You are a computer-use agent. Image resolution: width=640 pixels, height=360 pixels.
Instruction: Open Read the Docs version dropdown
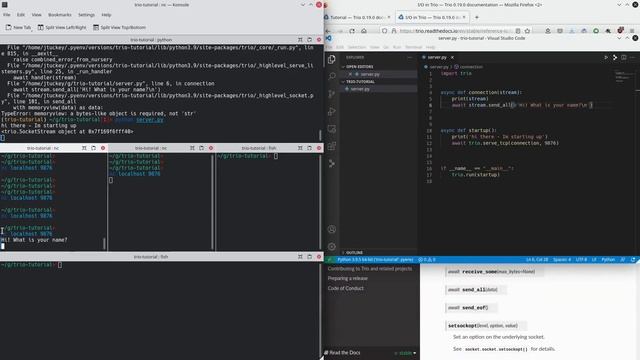(406, 353)
